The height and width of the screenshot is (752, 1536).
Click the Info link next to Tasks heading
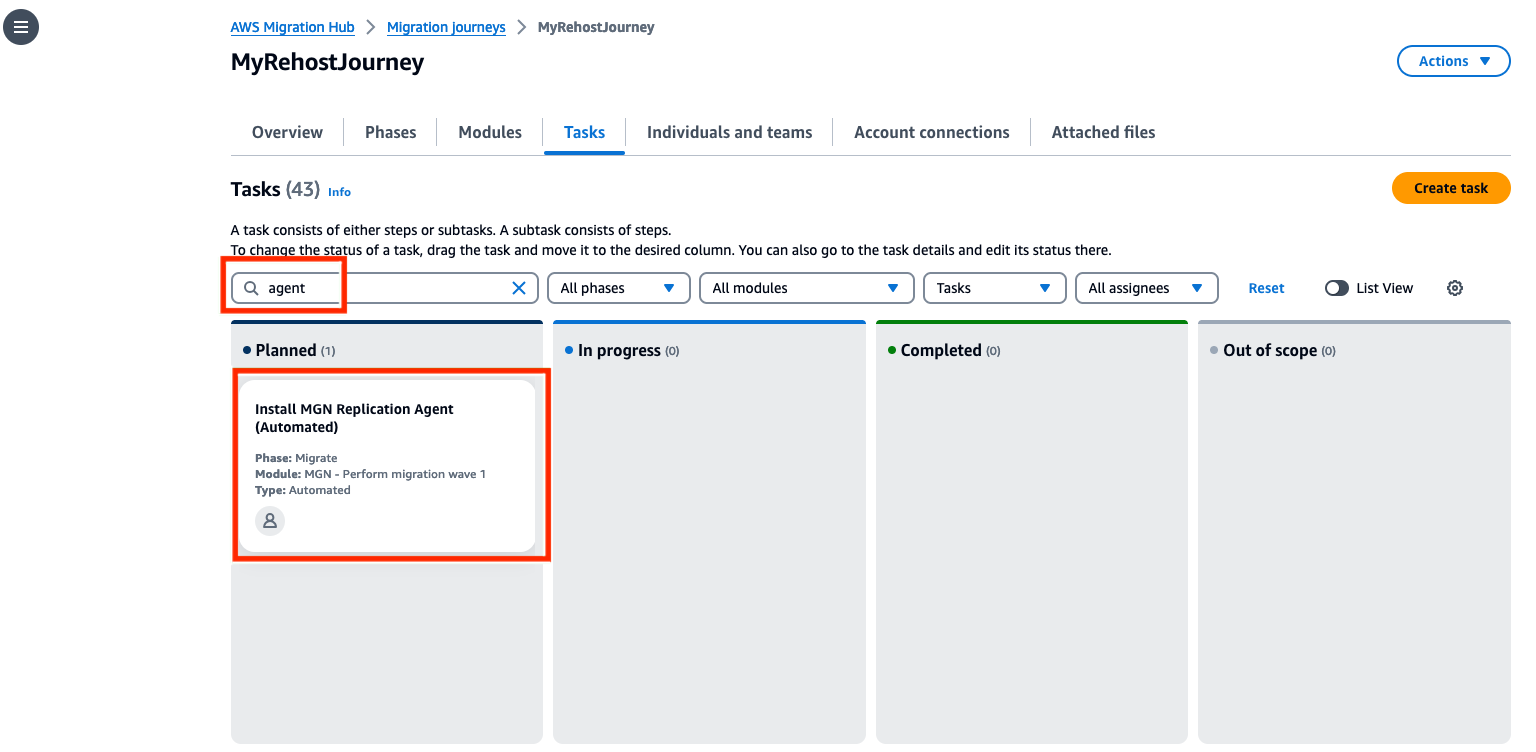(x=339, y=192)
